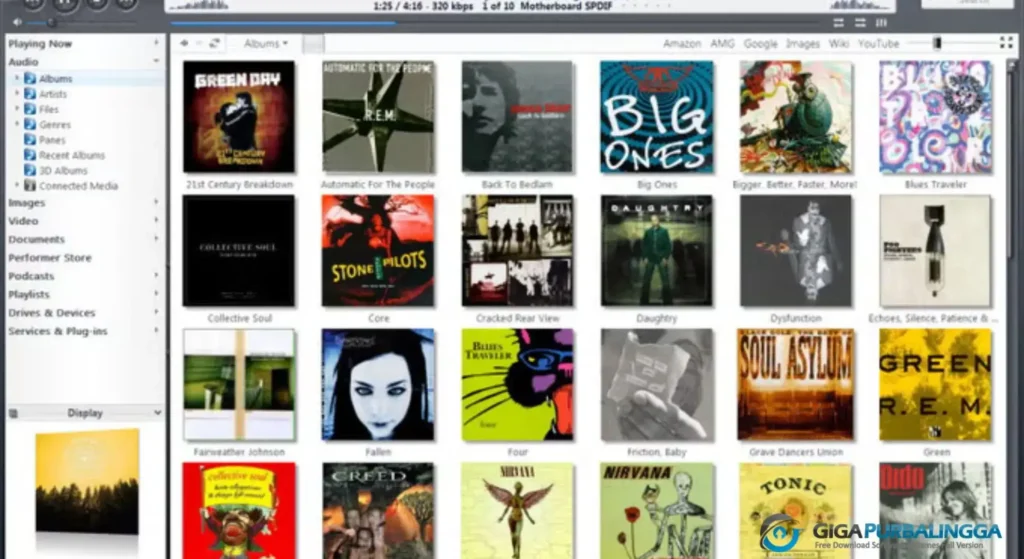The height and width of the screenshot is (559, 1024).
Task: Click the small icon left of Display header
Action: (x=13, y=413)
